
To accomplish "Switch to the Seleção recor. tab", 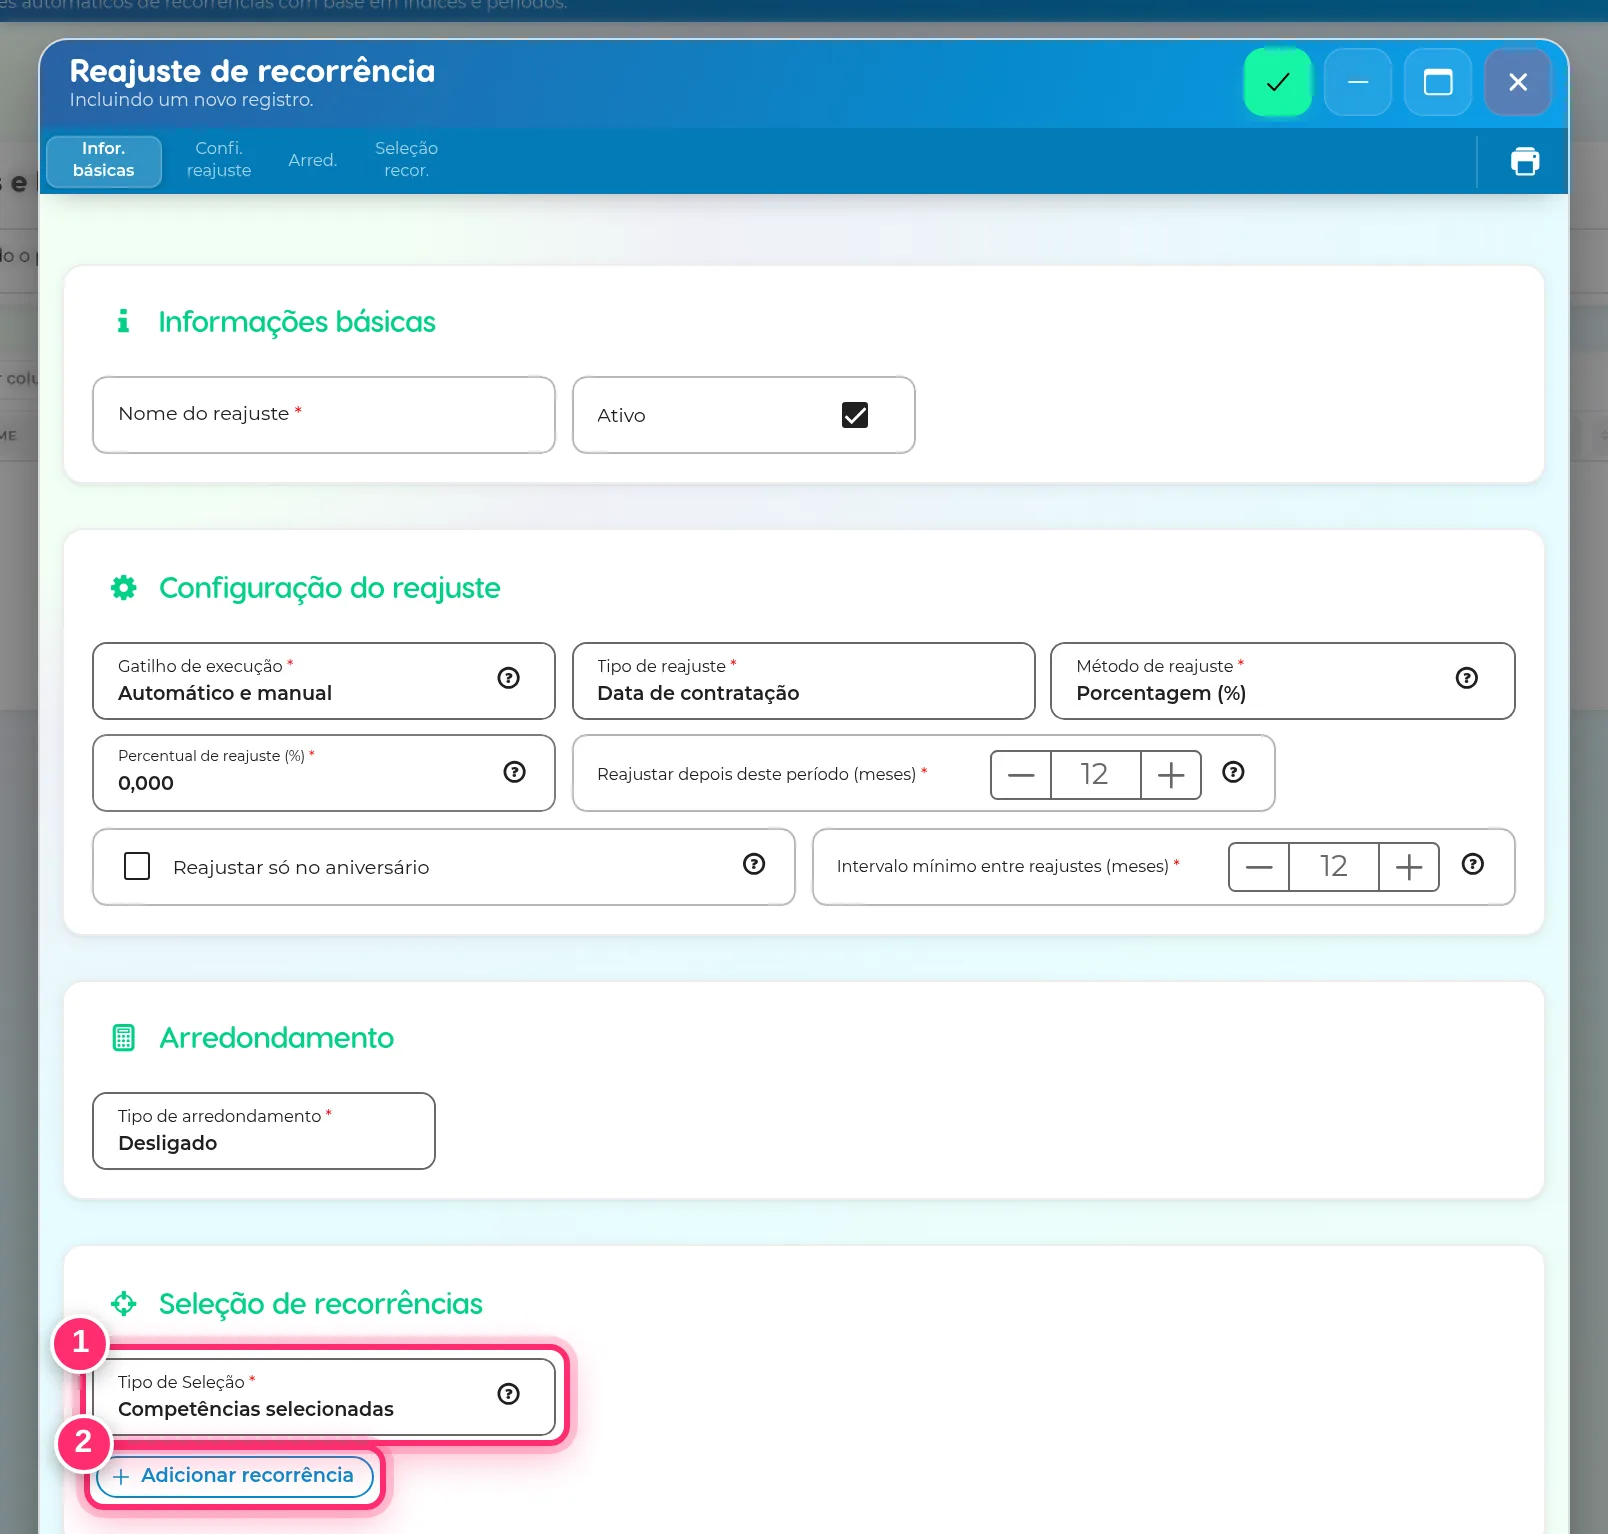I will [406, 160].
